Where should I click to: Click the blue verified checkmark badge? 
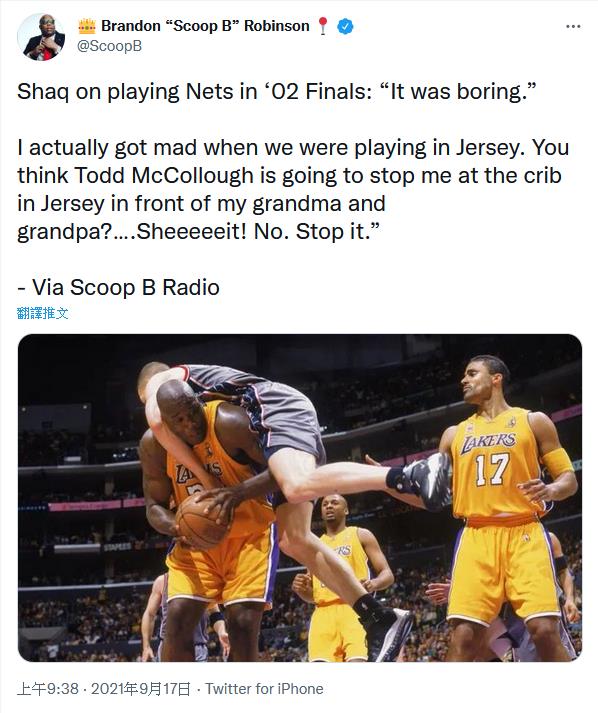pyautogui.click(x=345, y=26)
